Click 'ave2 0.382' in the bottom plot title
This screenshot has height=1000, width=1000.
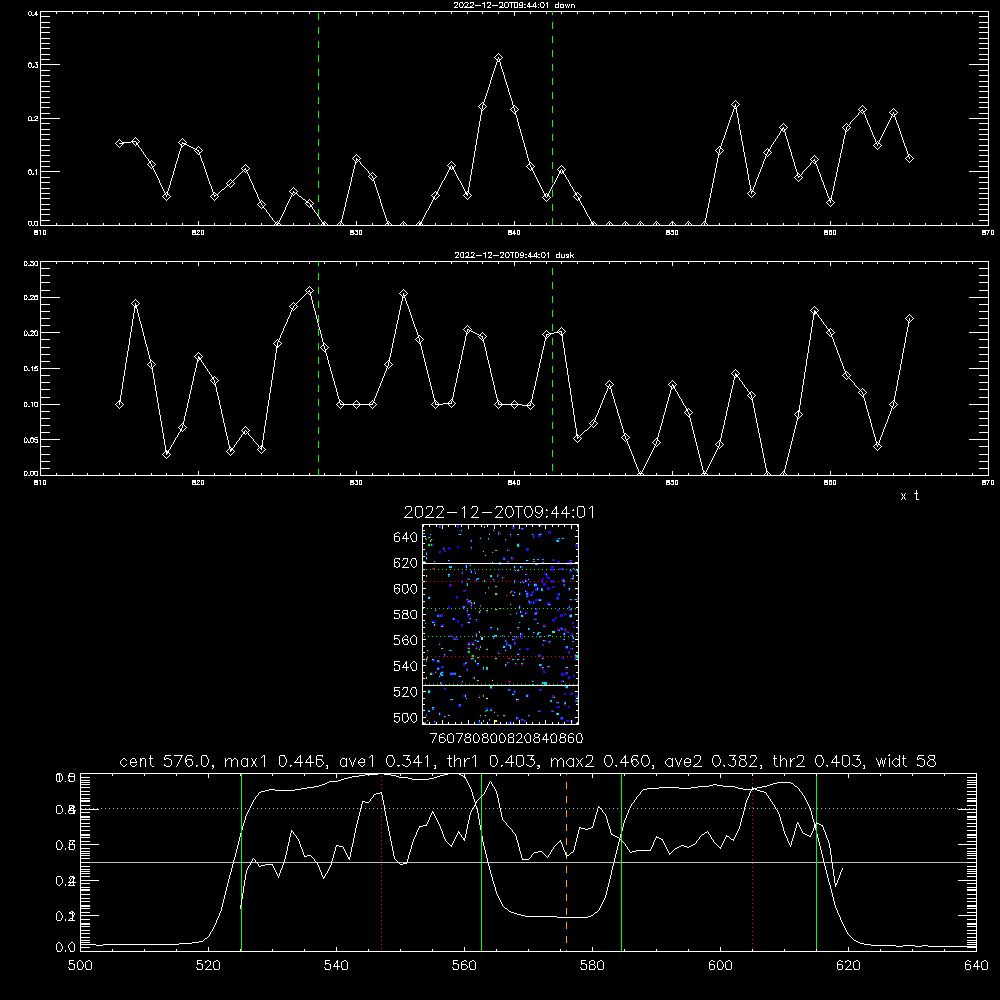(712, 761)
